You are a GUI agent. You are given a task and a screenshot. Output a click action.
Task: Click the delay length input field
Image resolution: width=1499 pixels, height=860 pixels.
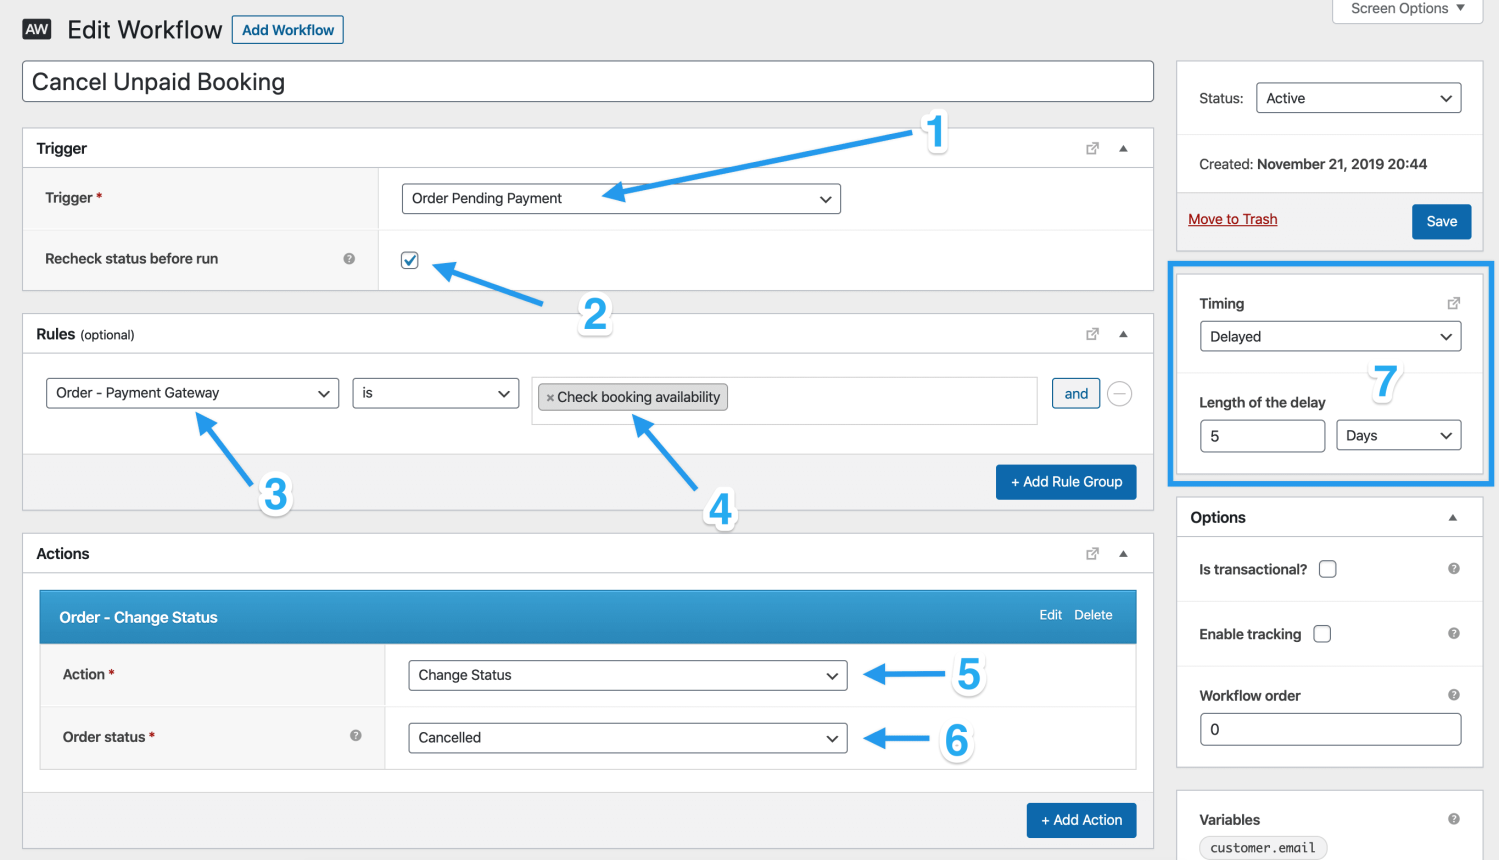(1262, 435)
